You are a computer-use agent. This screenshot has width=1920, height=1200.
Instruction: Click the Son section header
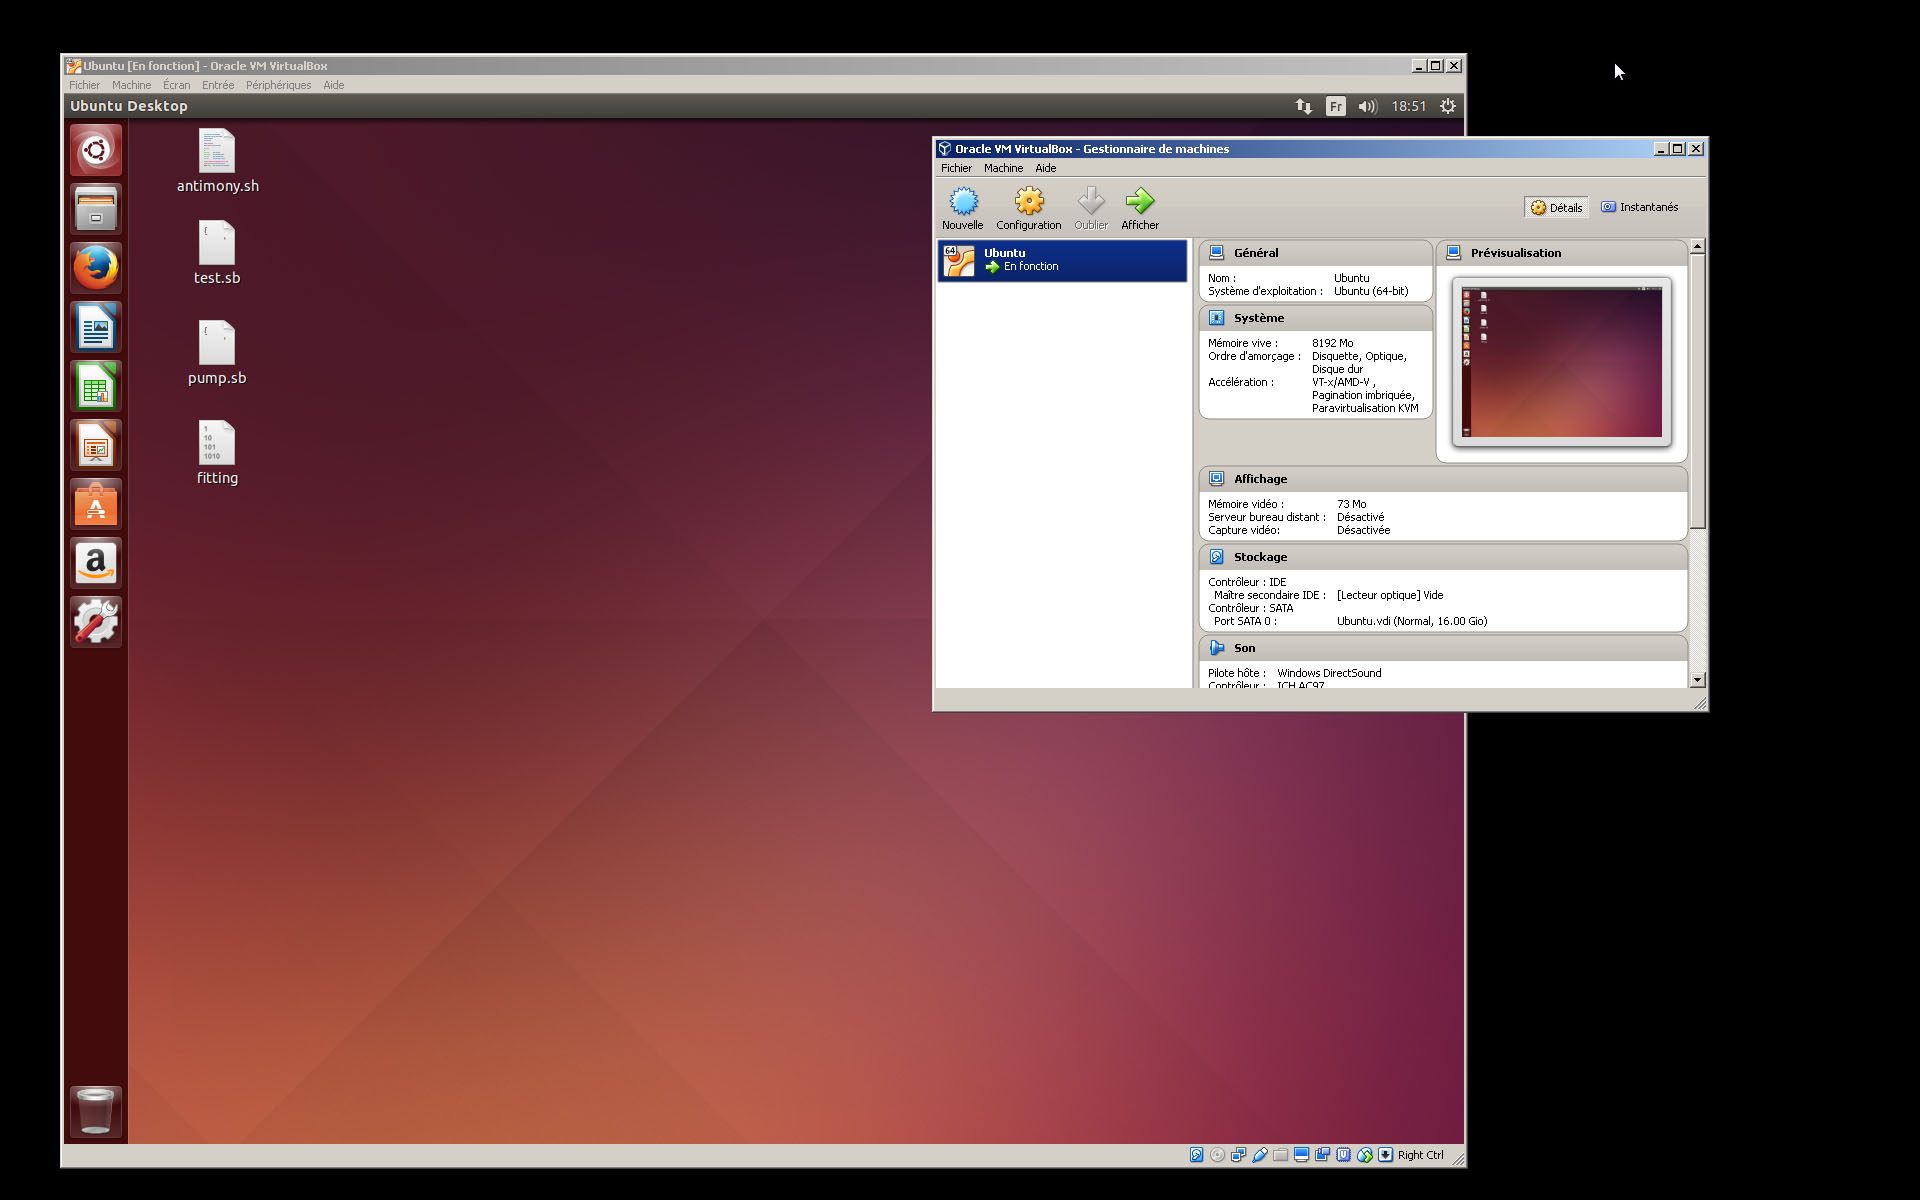point(1443,648)
